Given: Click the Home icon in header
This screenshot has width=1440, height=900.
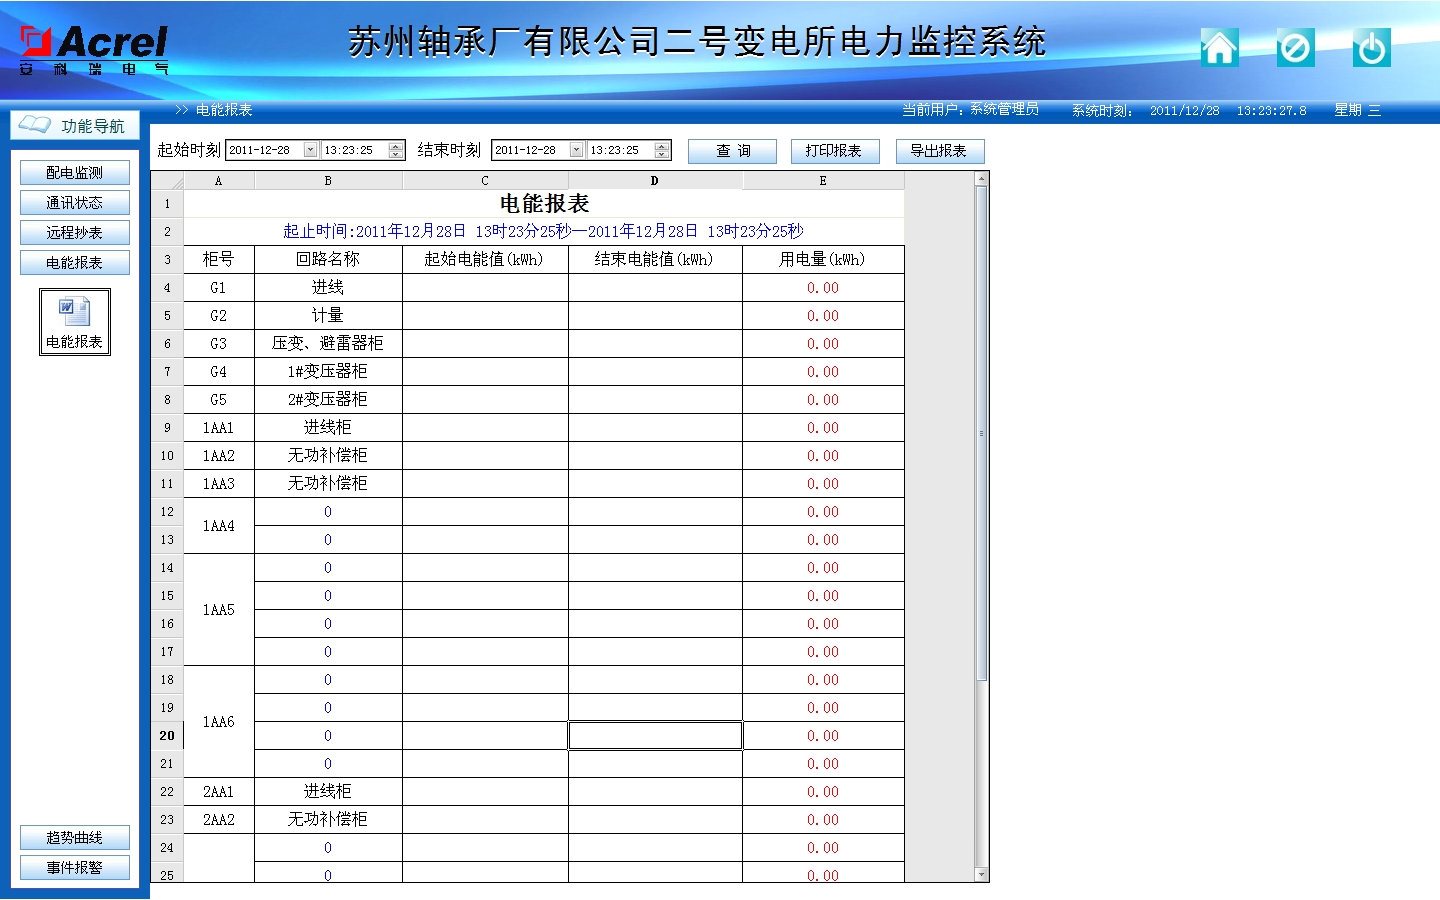Looking at the screenshot, I should point(1219,47).
